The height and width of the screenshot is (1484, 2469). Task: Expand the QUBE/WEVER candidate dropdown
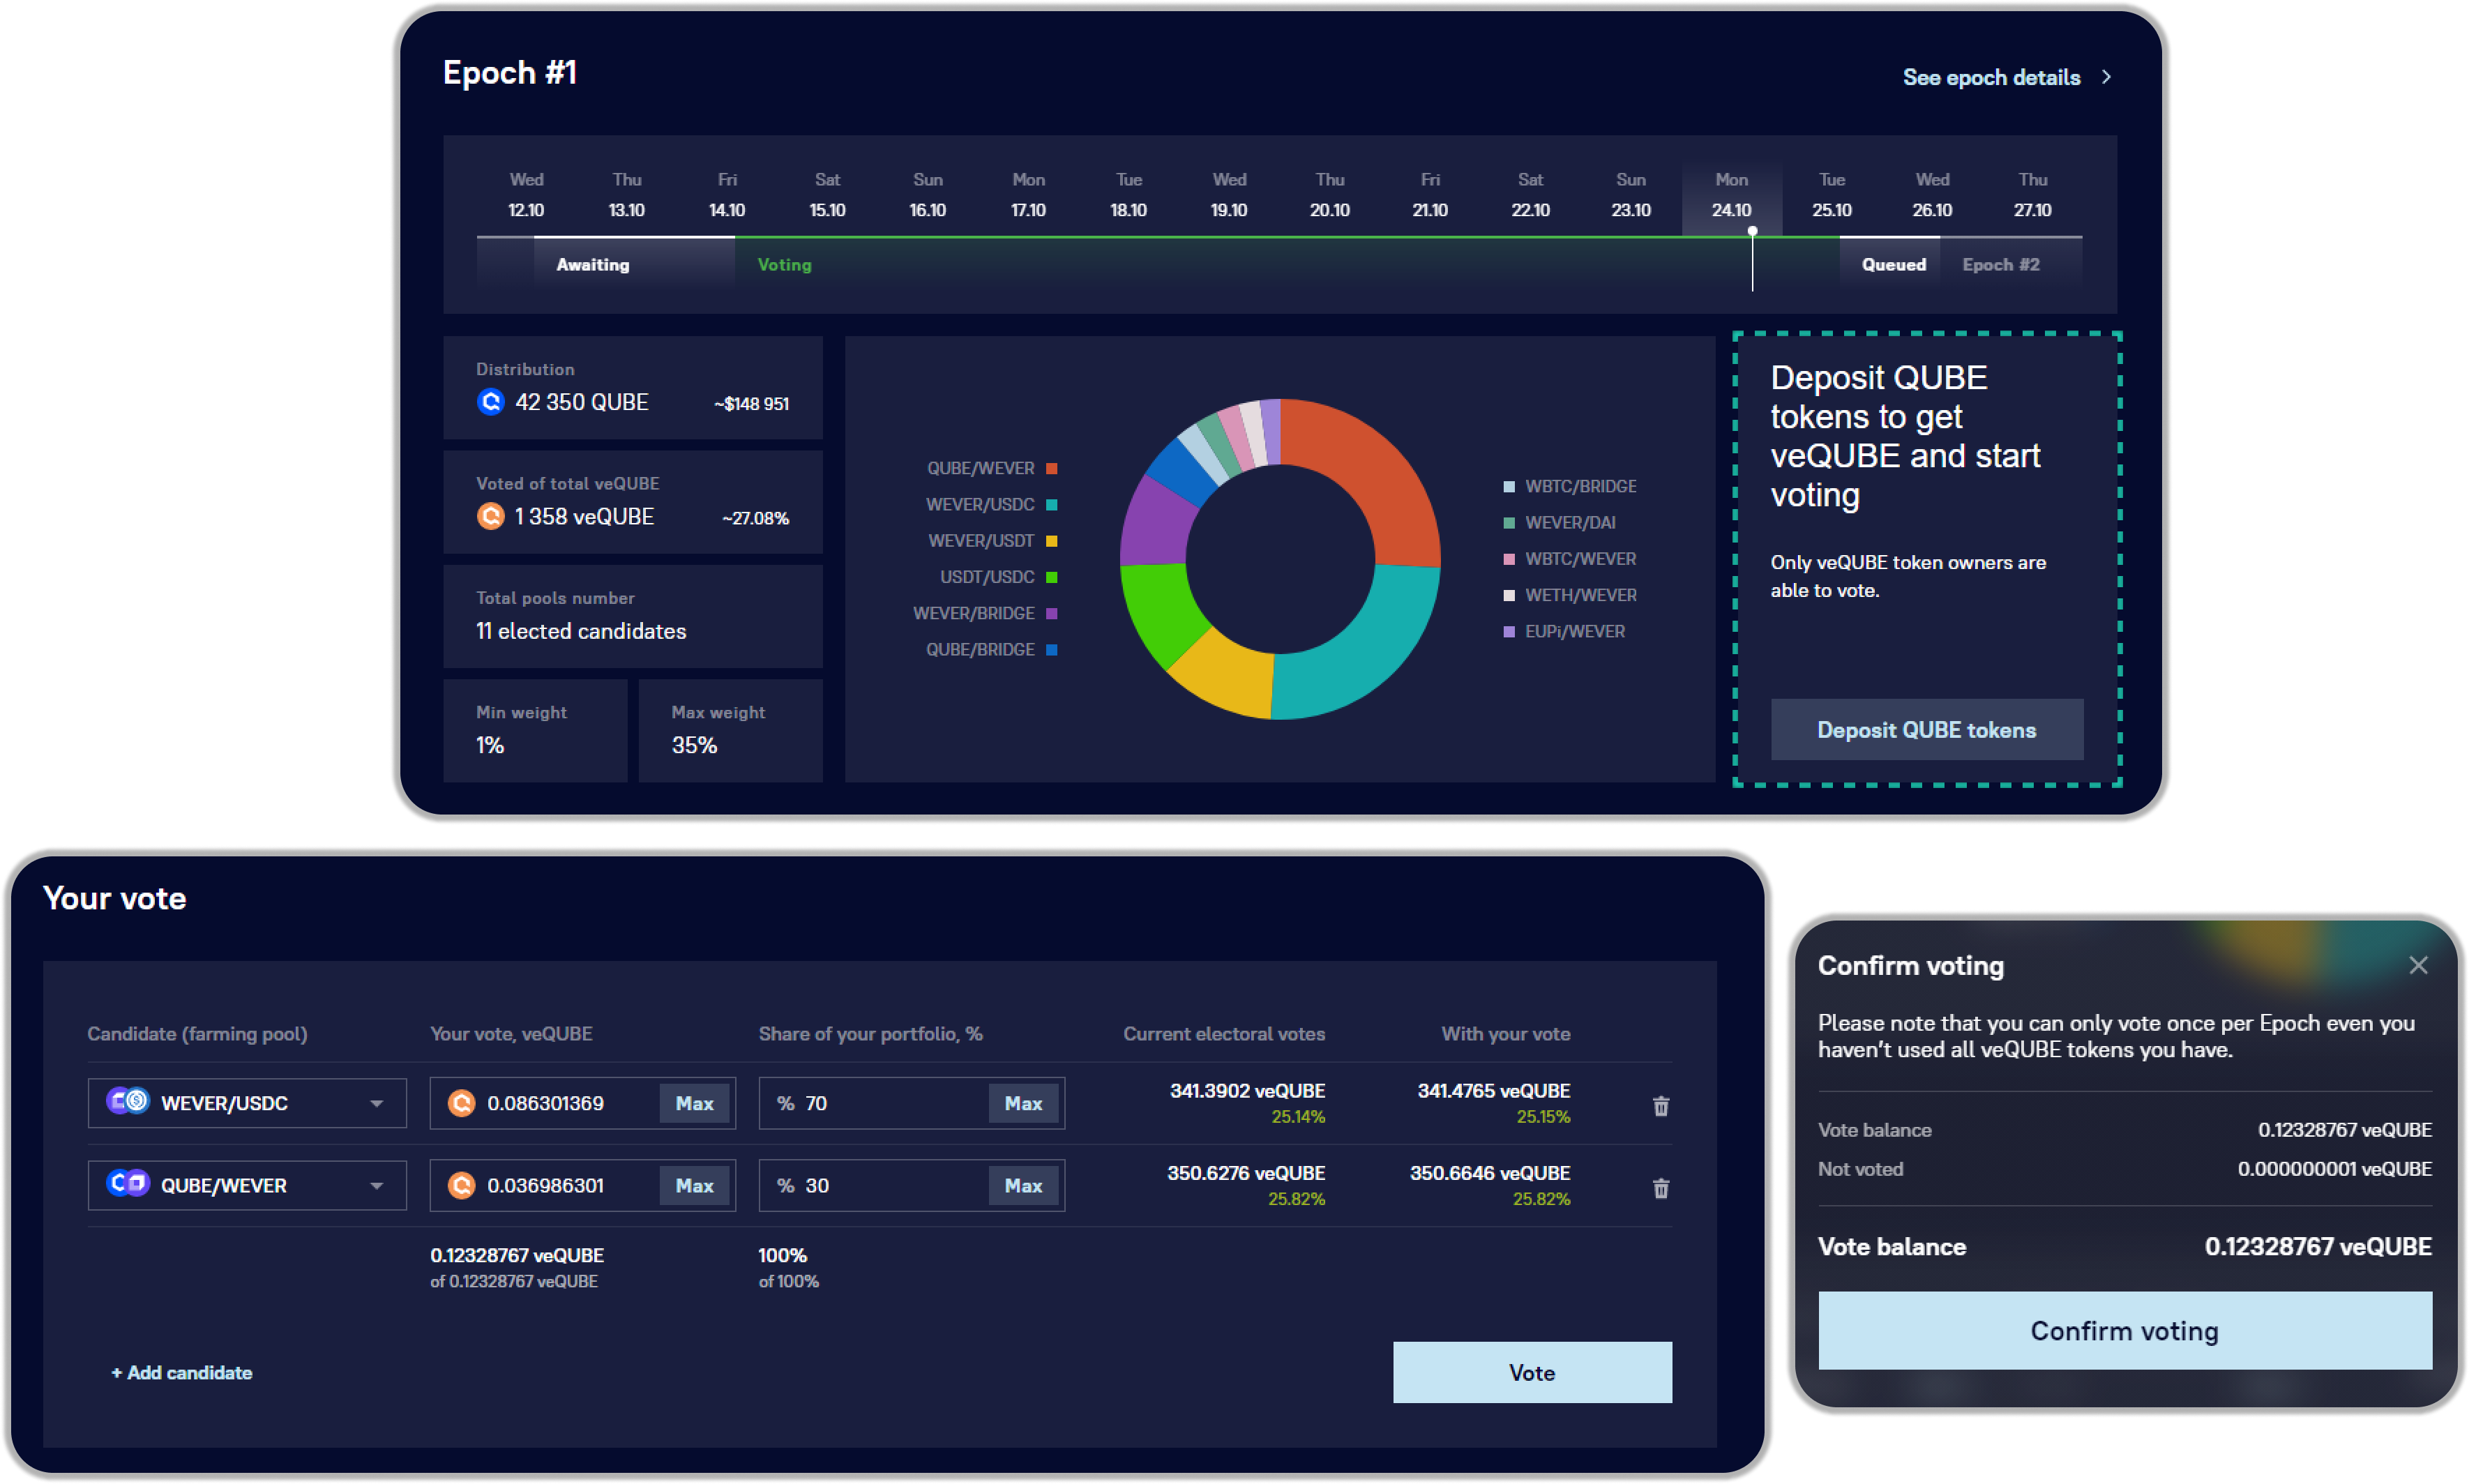(376, 1185)
